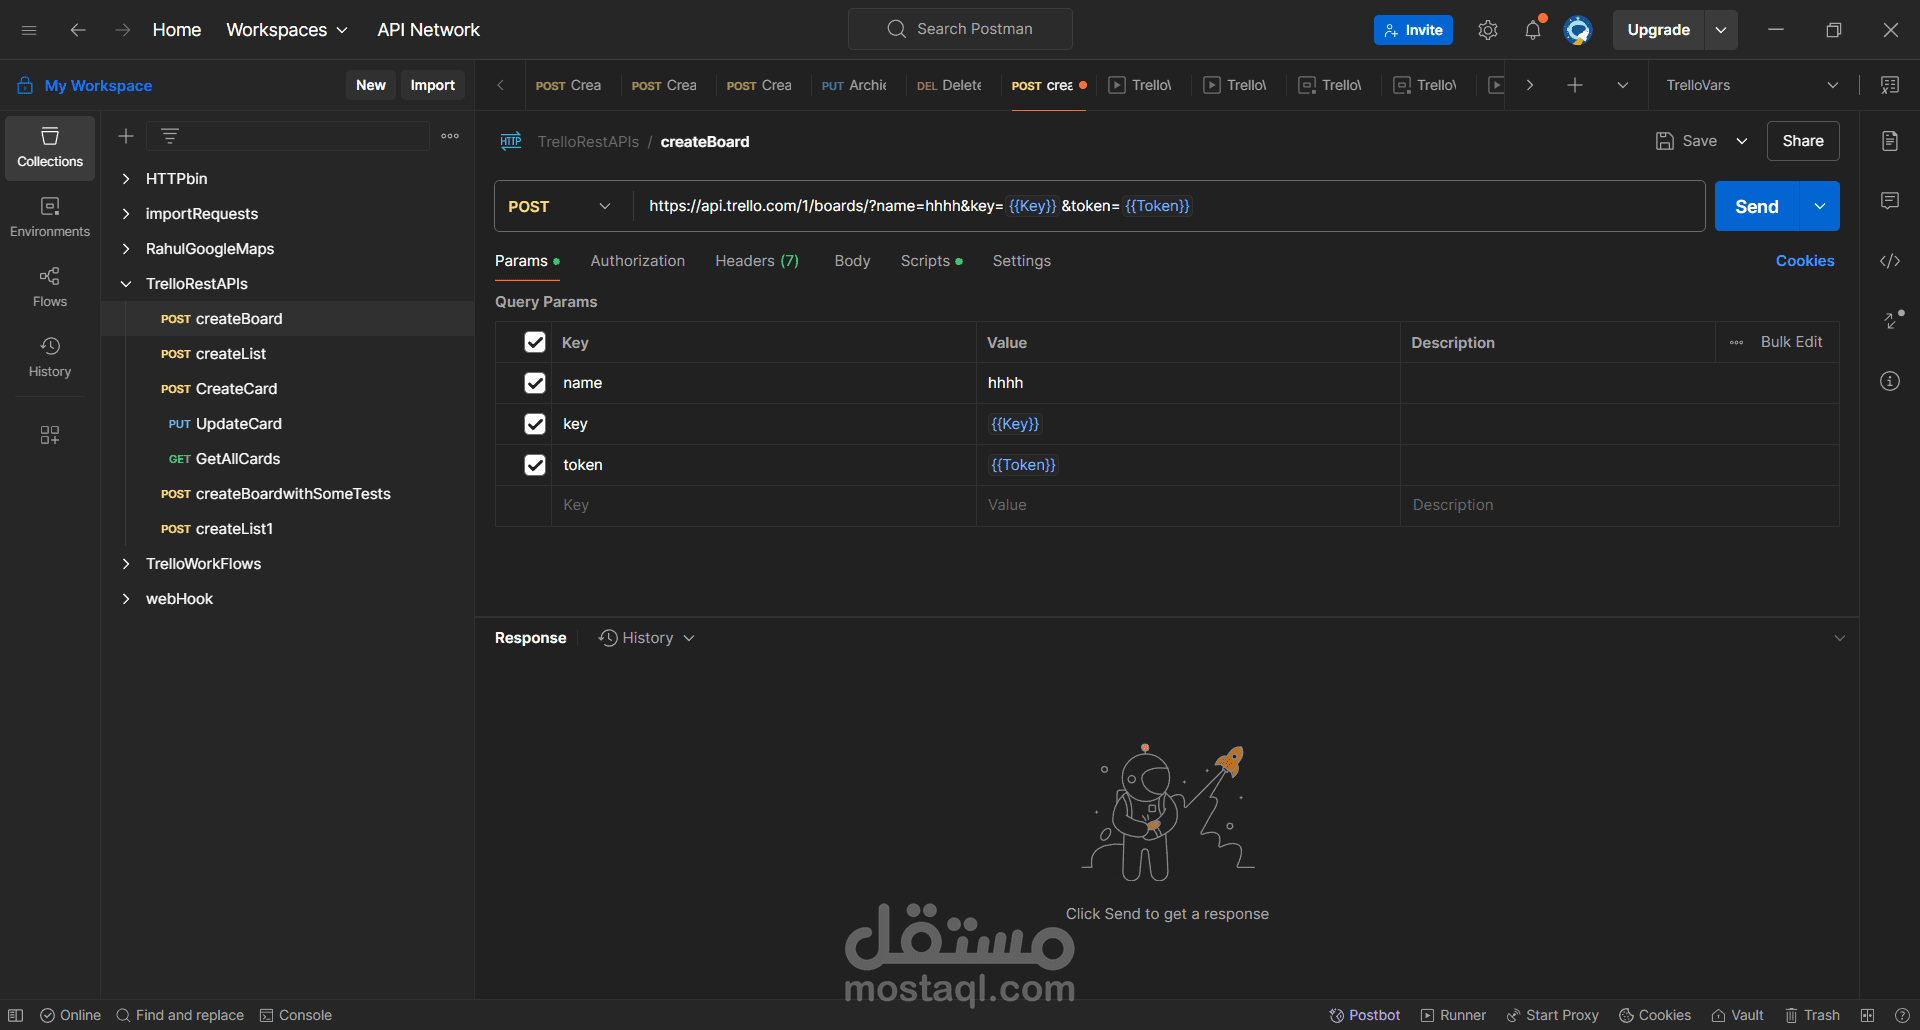Open the documentation icon in right sidebar
This screenshot has width=1920, height=1030.
[1890, 141]
